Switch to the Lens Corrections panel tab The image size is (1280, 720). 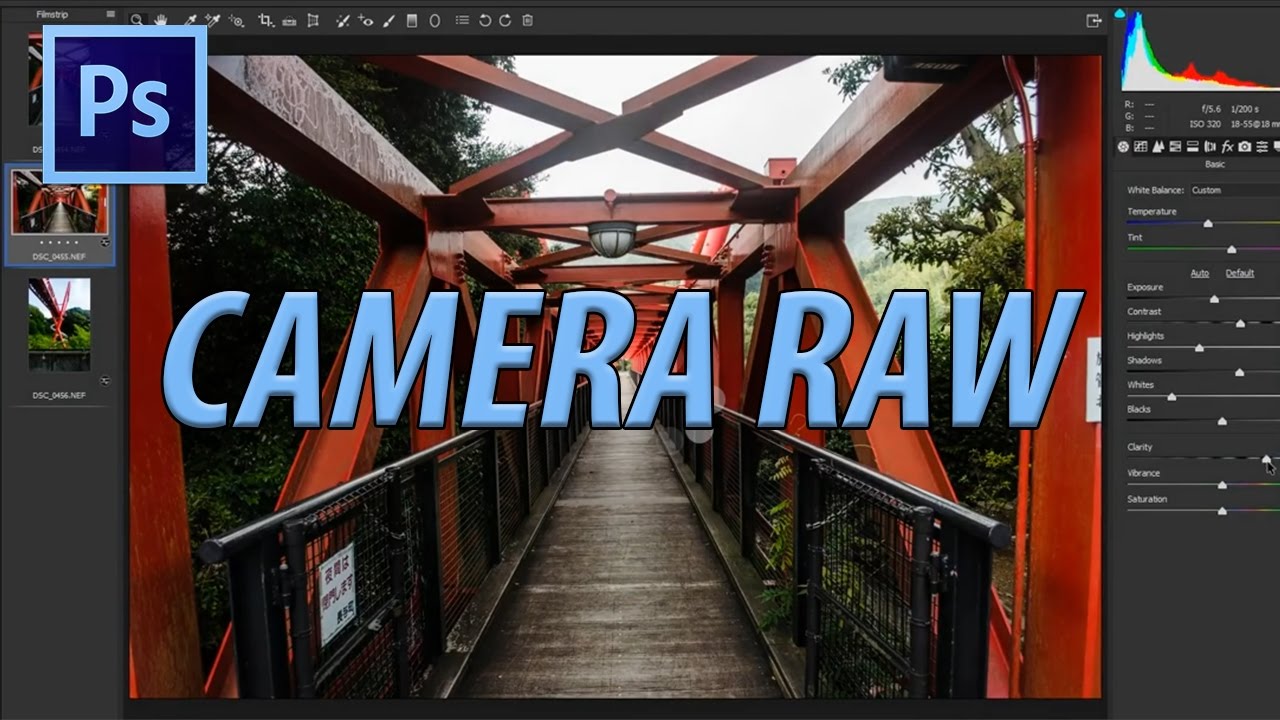pos(1210,147)
